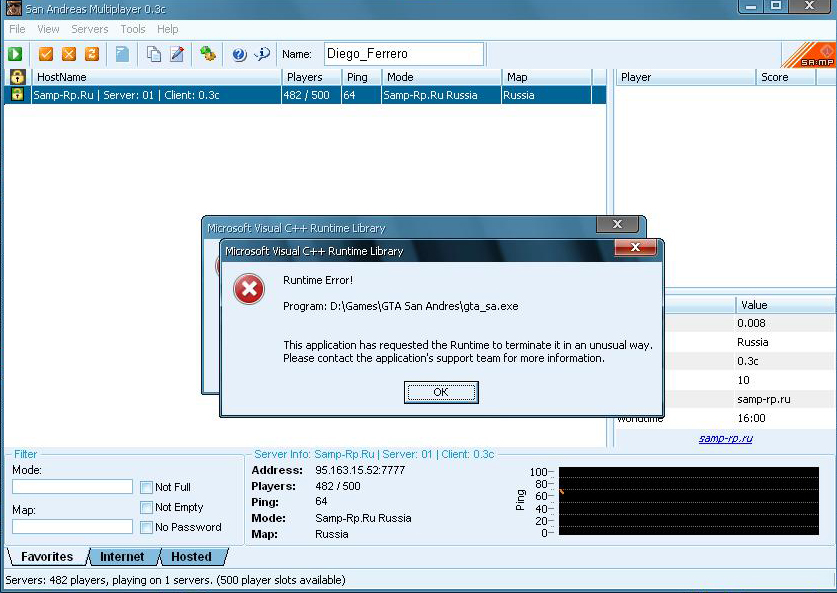The height and width of the screenshot is (593, 837).
Task: Click the address 95.163.15.52:7777 text
Action: point(360,470)
